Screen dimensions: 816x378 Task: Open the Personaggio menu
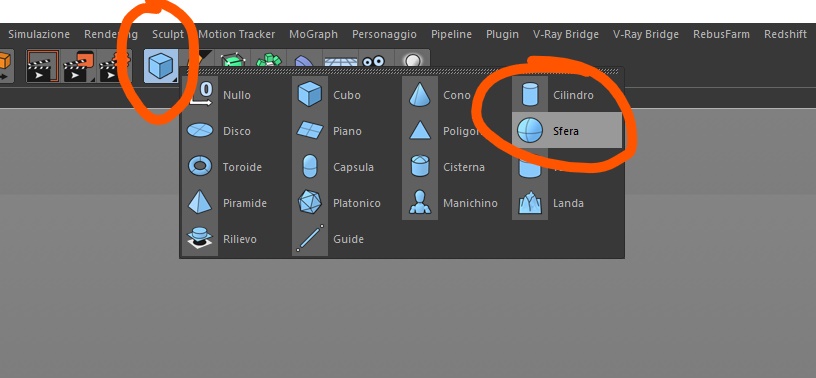coord(384,34)
